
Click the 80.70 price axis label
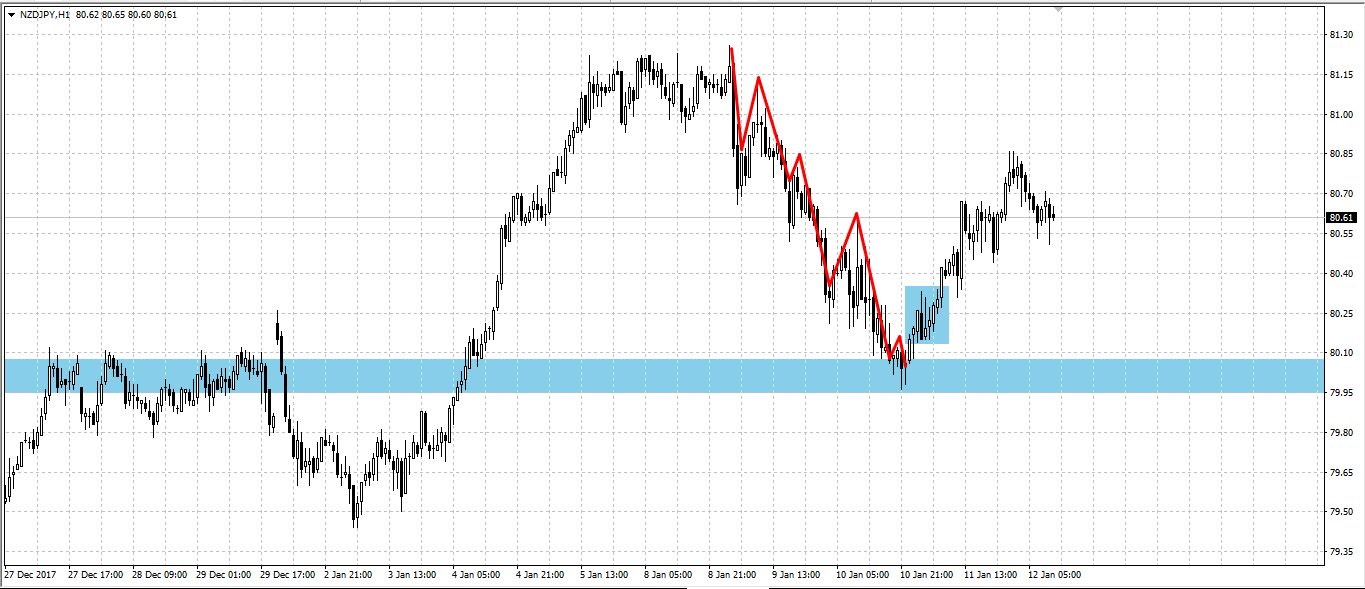pyautogui.click(x=1341, y=194)
